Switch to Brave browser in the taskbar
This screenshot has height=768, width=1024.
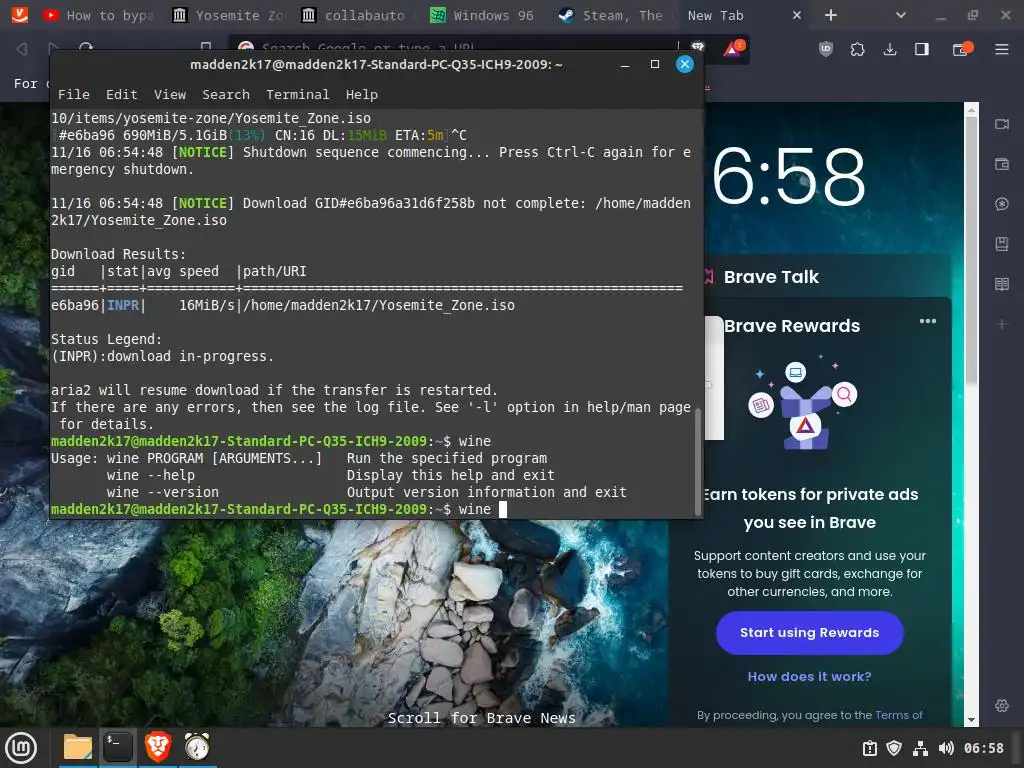coord(157,747)
